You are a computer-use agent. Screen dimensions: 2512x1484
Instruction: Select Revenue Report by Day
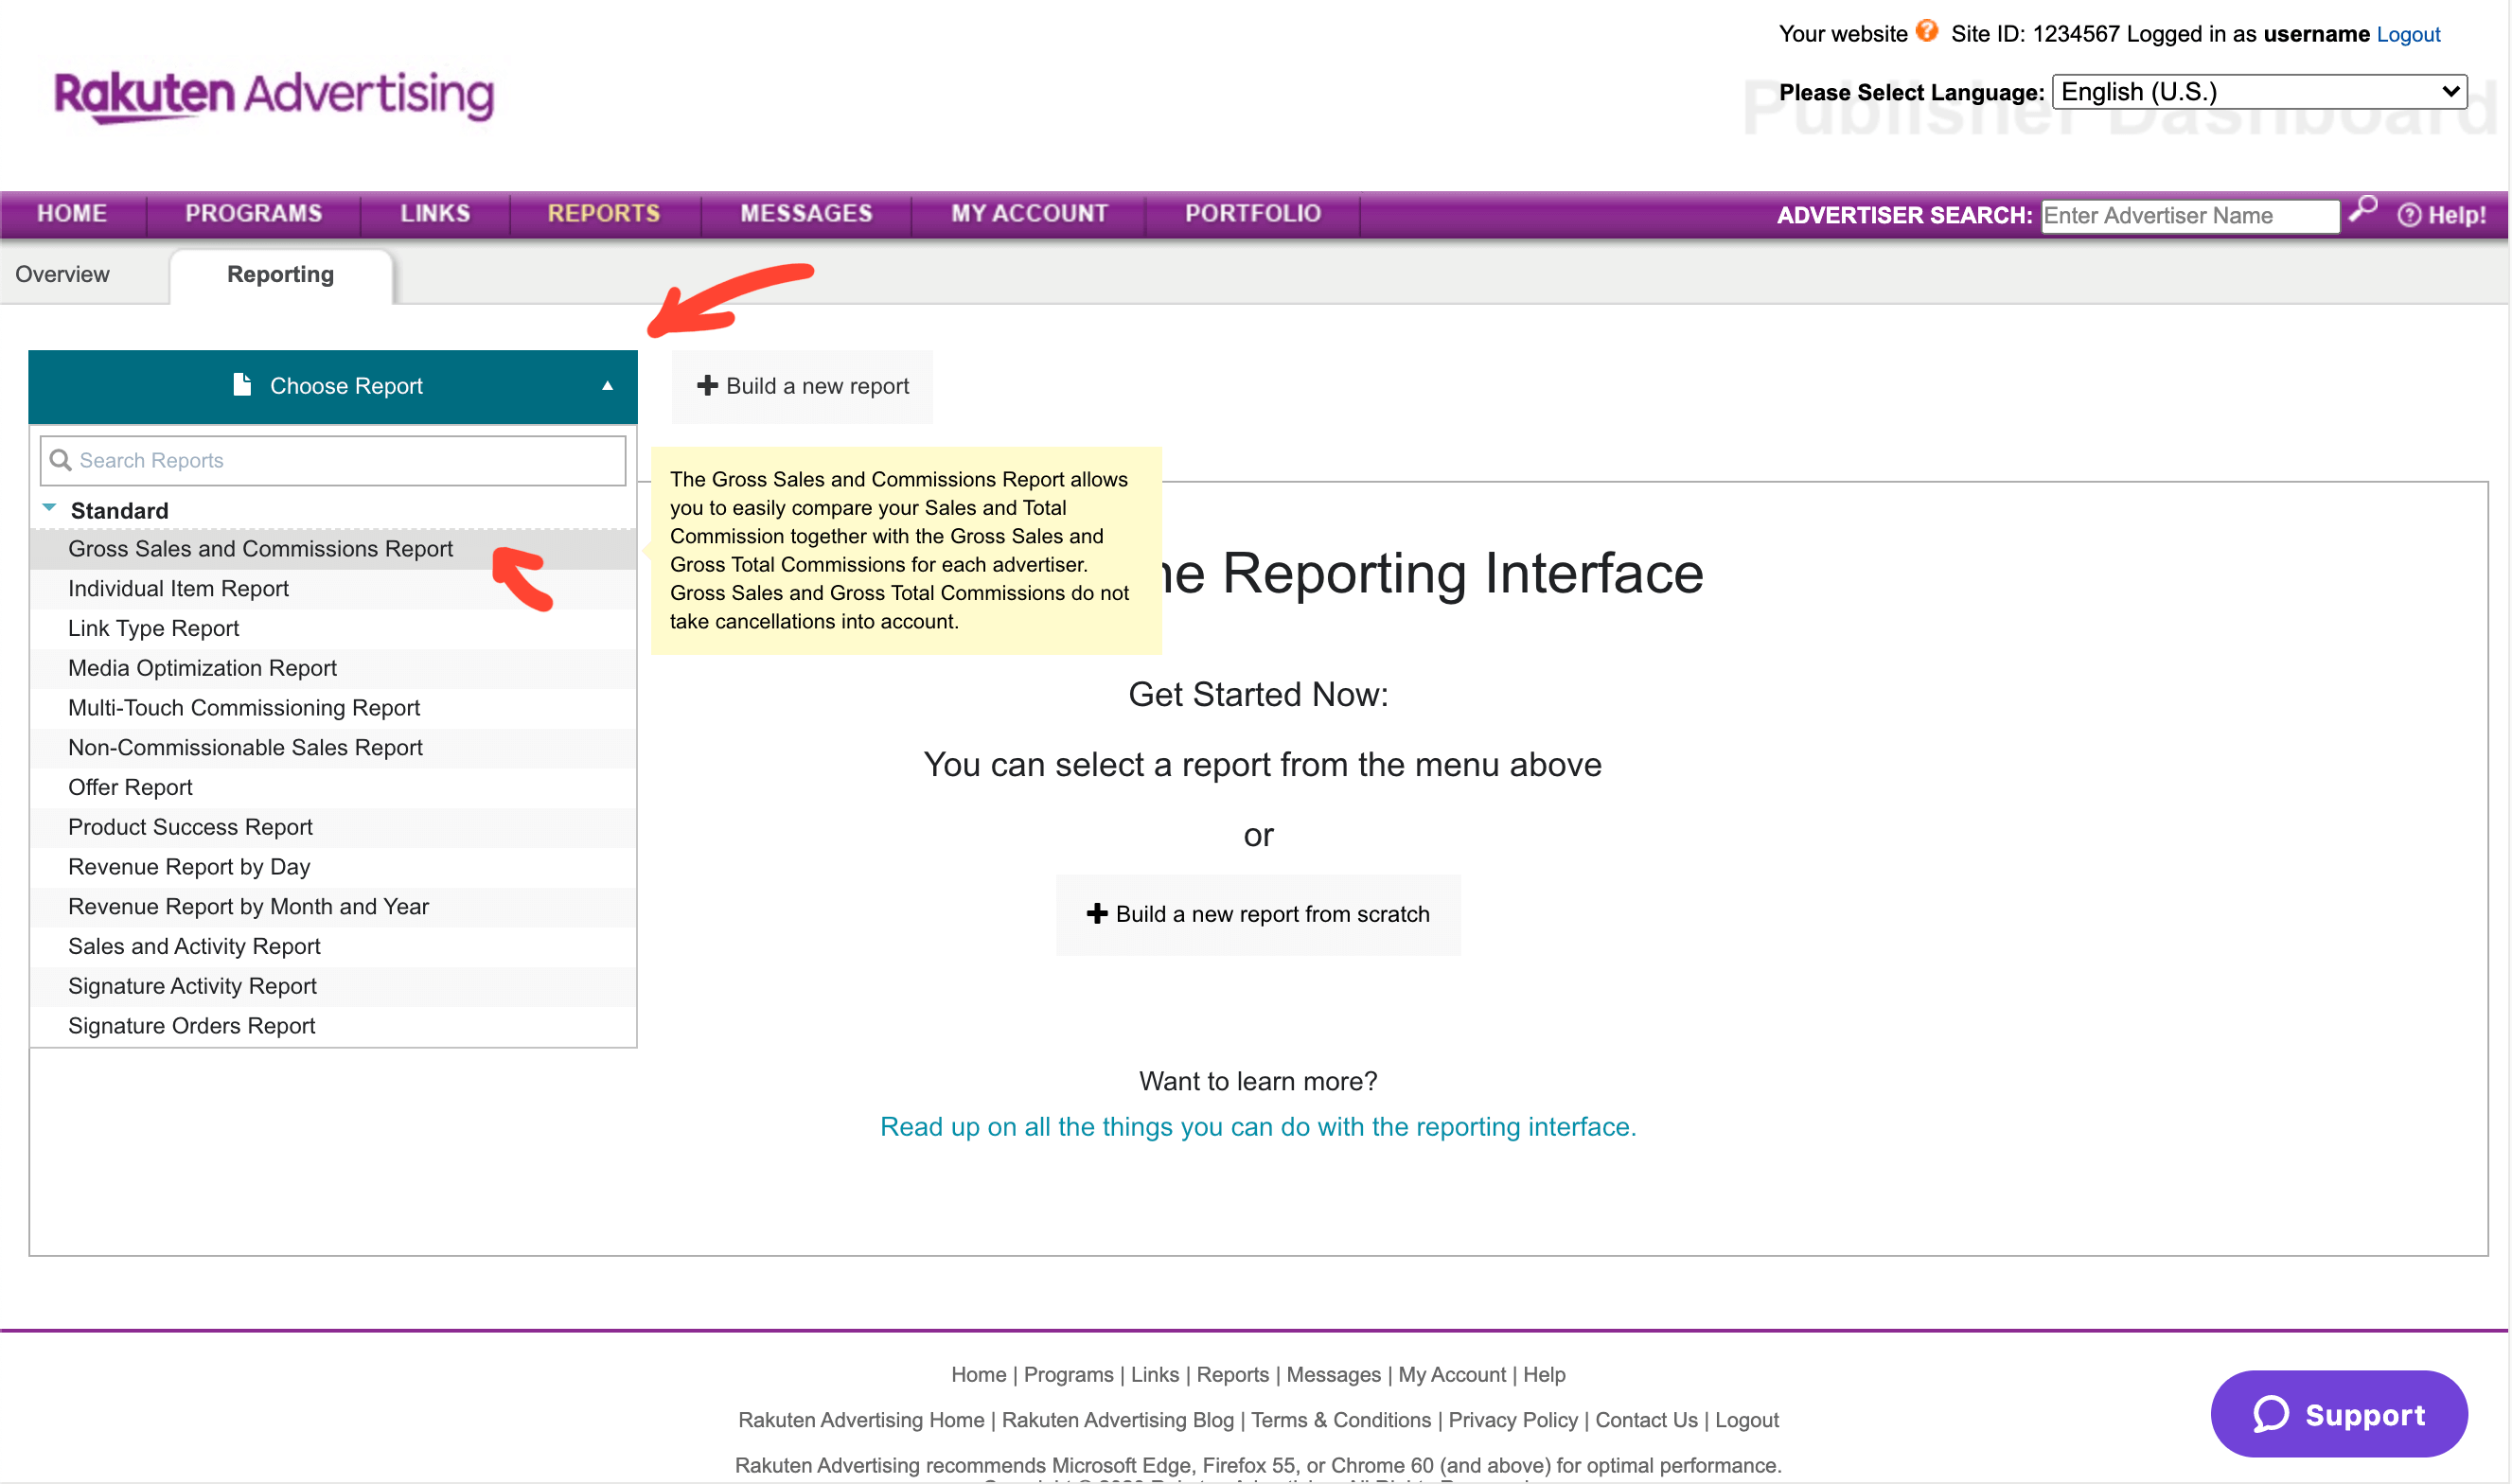point(333,867)
